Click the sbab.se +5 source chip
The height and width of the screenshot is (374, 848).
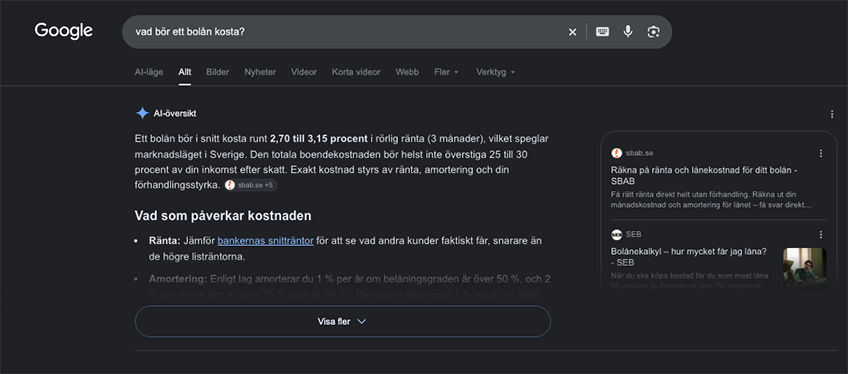pyautogui.click(x=251, y=185)
